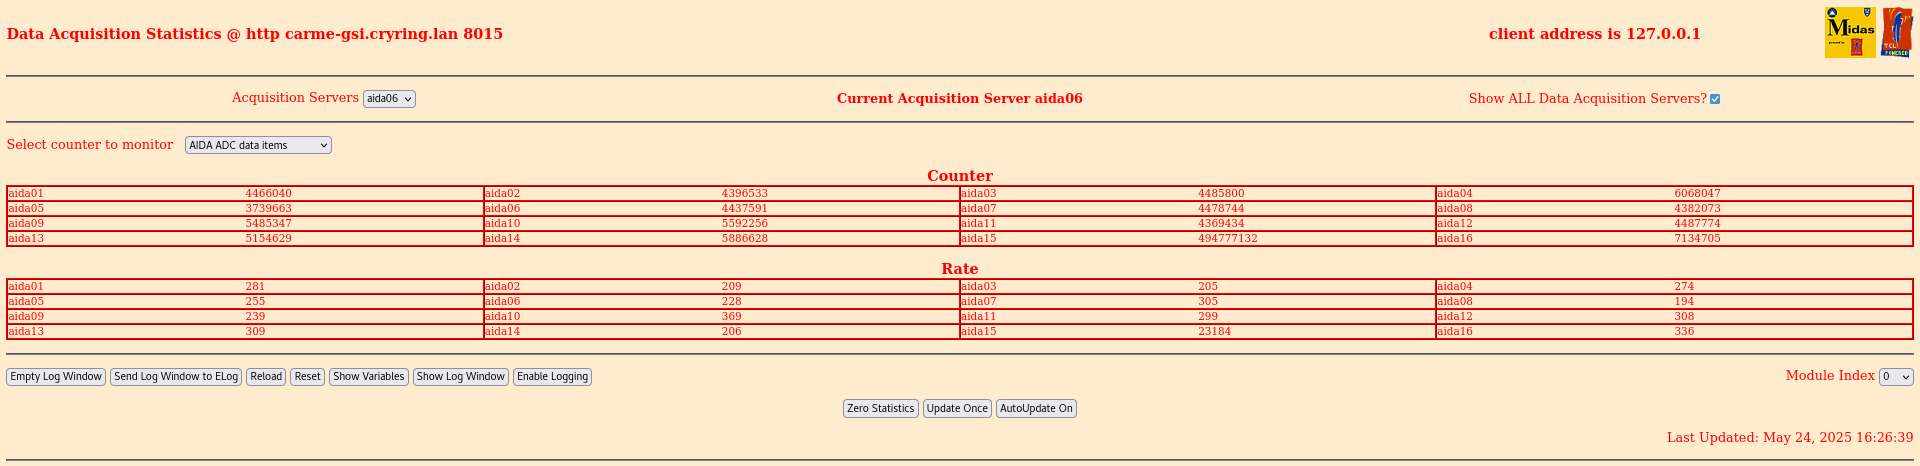Select Counter value 4369434 for aida11
Image resolution: width=1920 pixels, height=466 pixels.
click(x=1222, y=224)
